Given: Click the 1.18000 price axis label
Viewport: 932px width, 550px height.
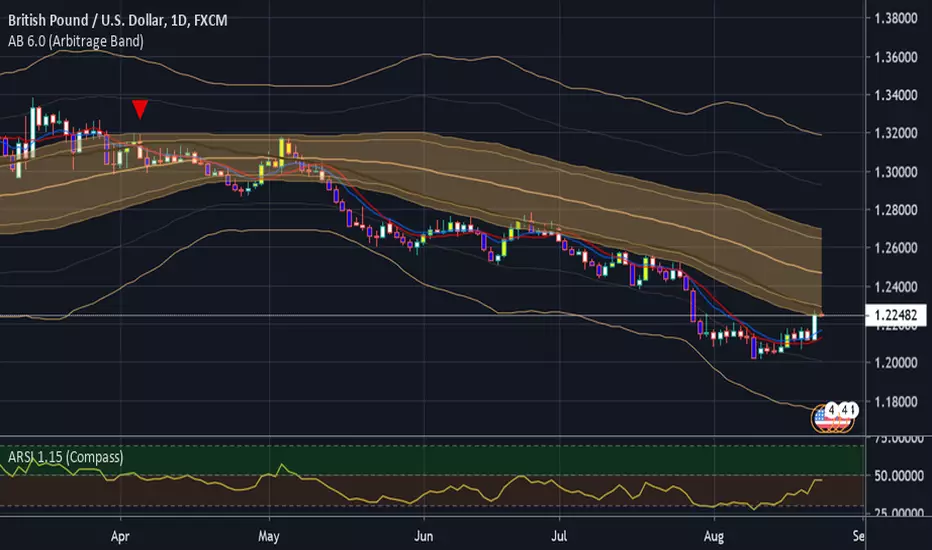Looking at the screenshot, I should [896, 401].
